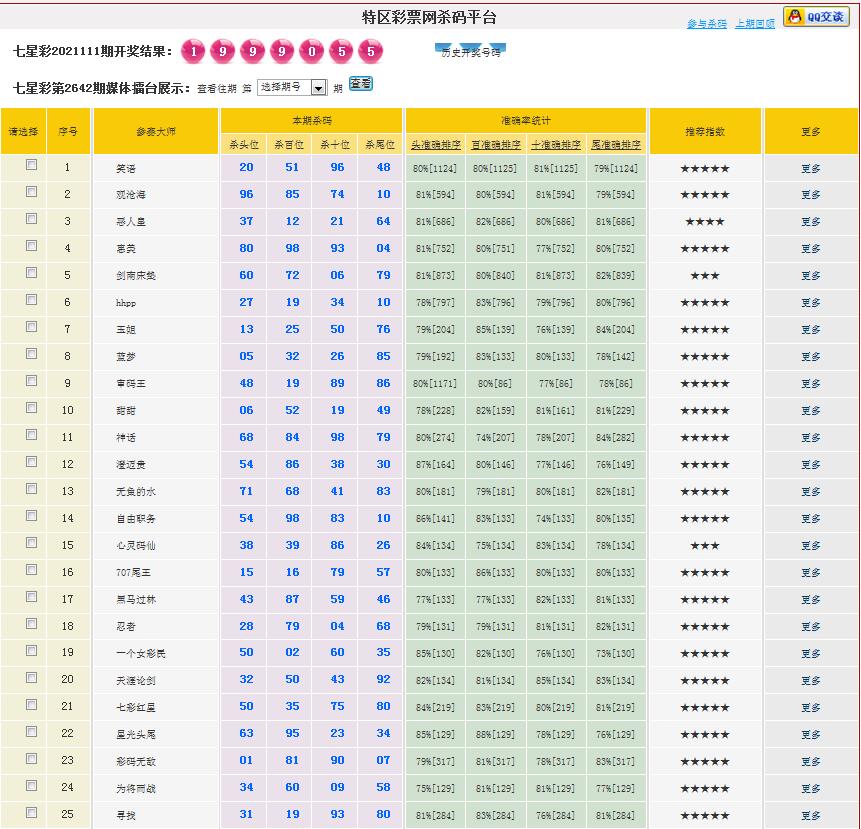The height and width of the screenshot is (829, 861).
Task: Click the five-star rating in row 1
Action: point(705,168)
